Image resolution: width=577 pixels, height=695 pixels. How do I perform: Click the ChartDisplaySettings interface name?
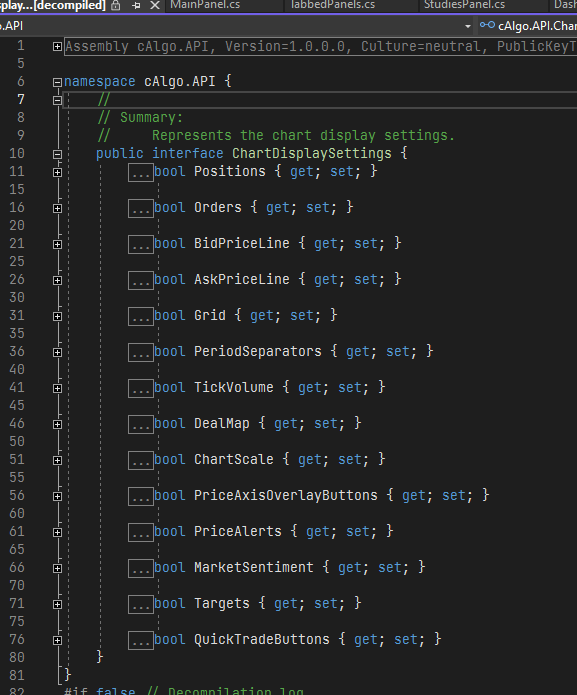click(x=312, y=153)
